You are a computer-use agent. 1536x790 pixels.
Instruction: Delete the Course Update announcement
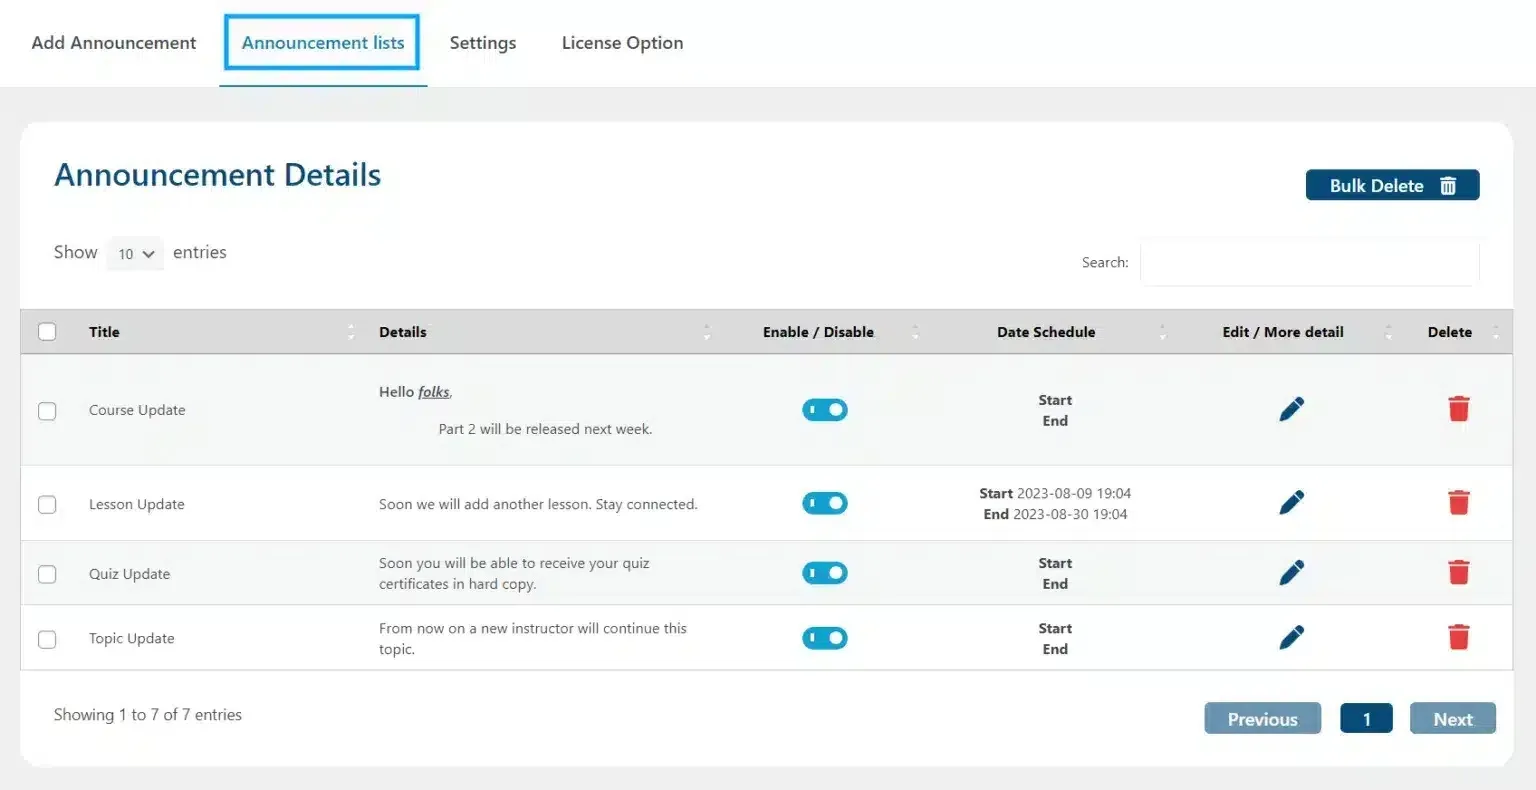(x=1459, y=409)
